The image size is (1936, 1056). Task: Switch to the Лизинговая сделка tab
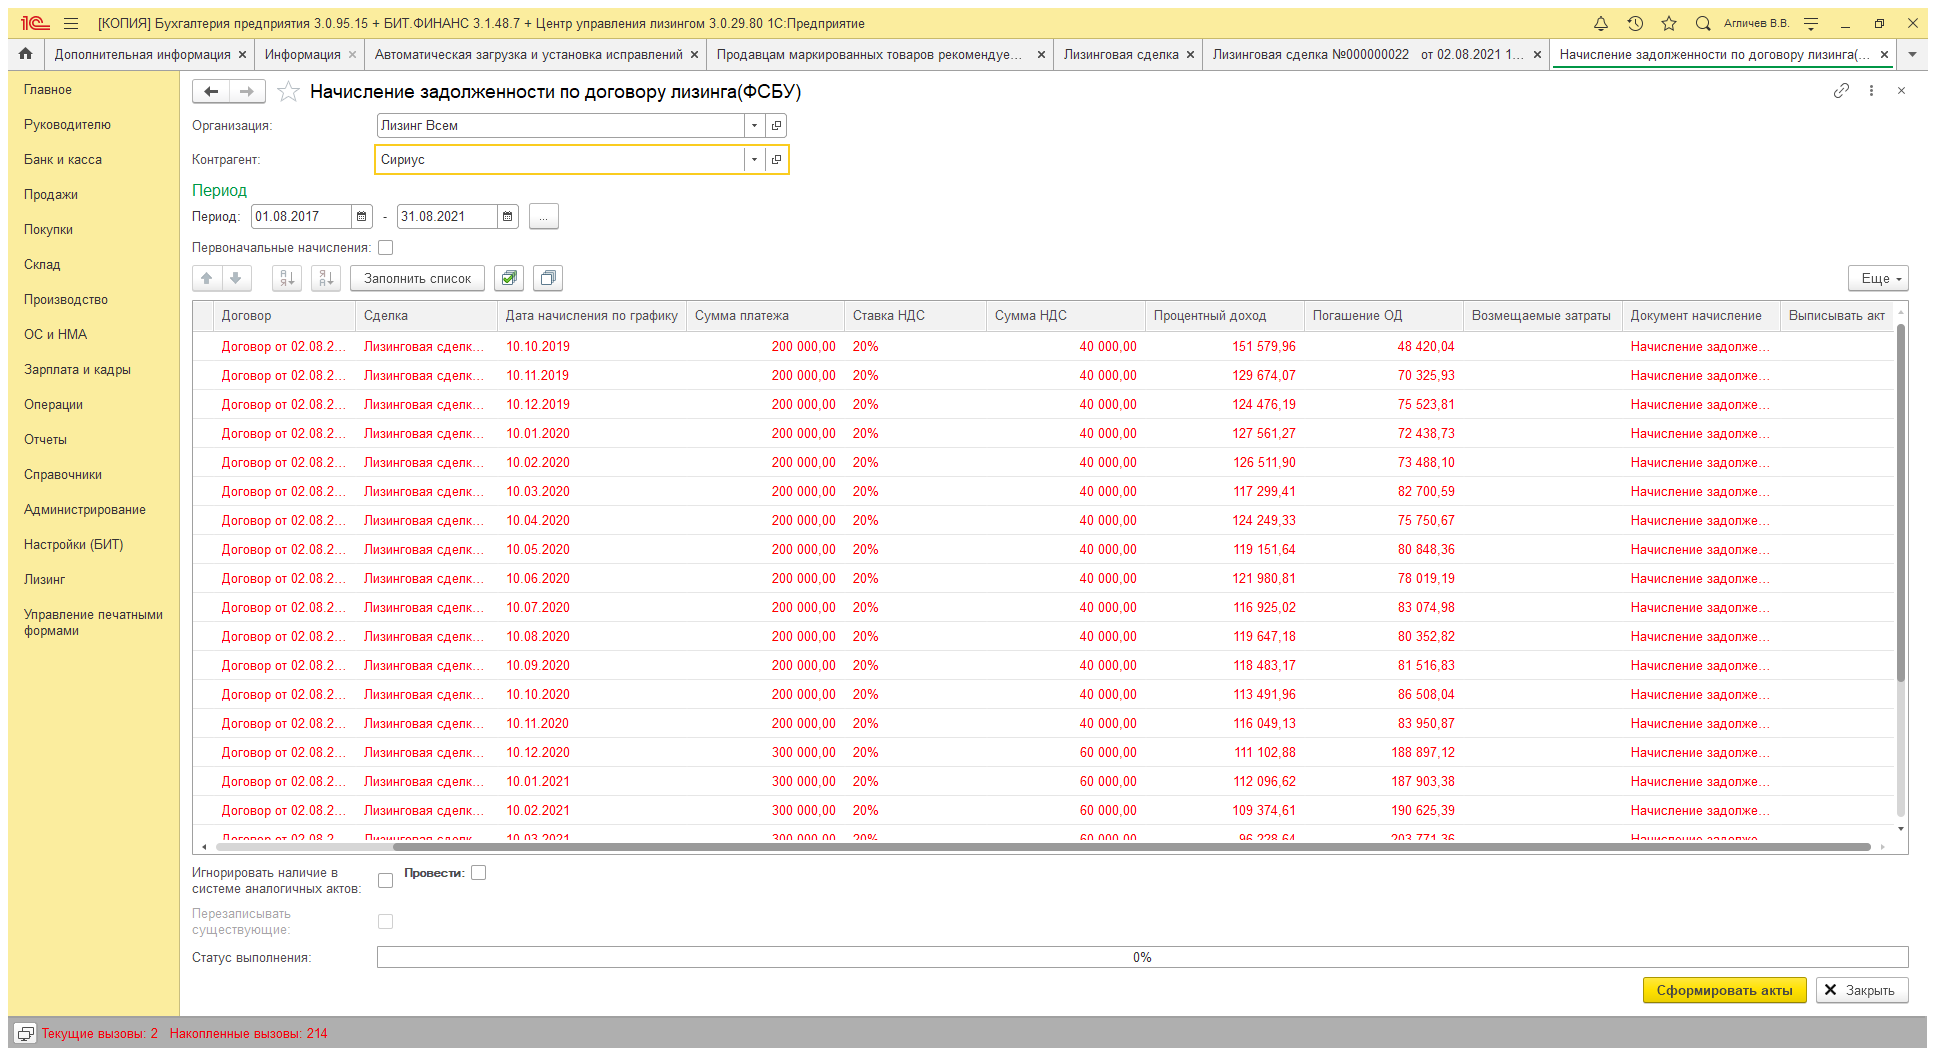(1120, 55)
